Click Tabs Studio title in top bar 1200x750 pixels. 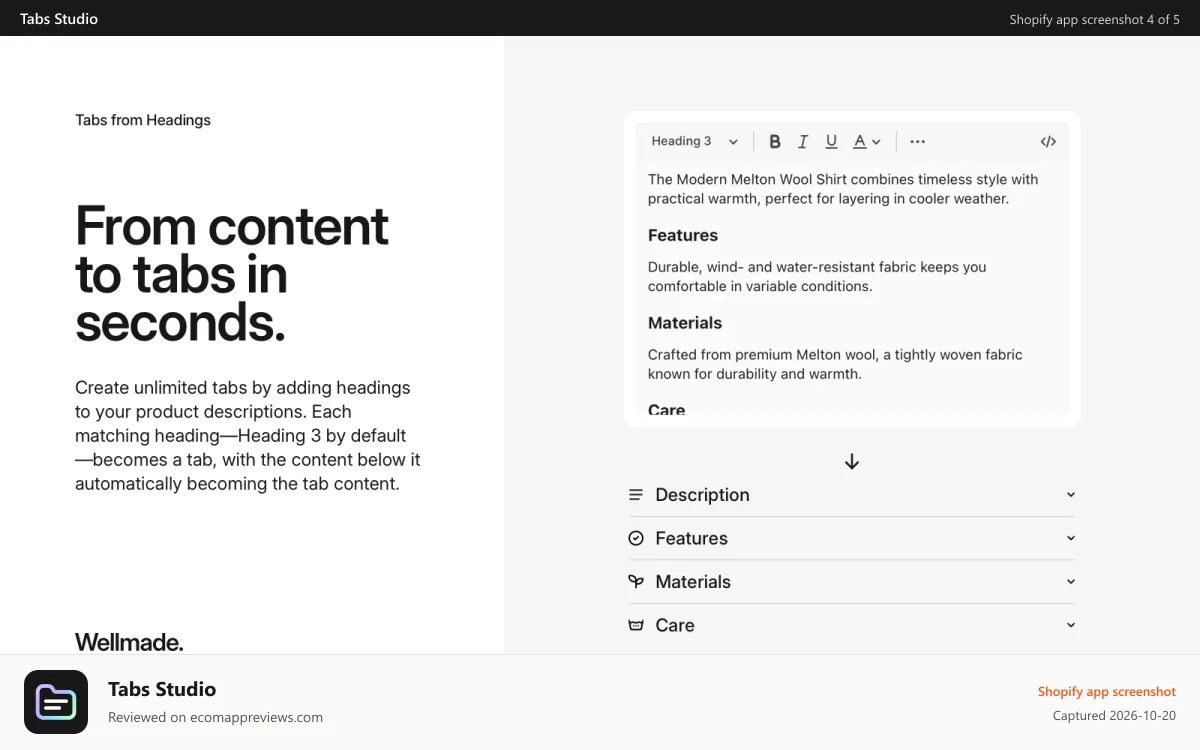point(59,18)
